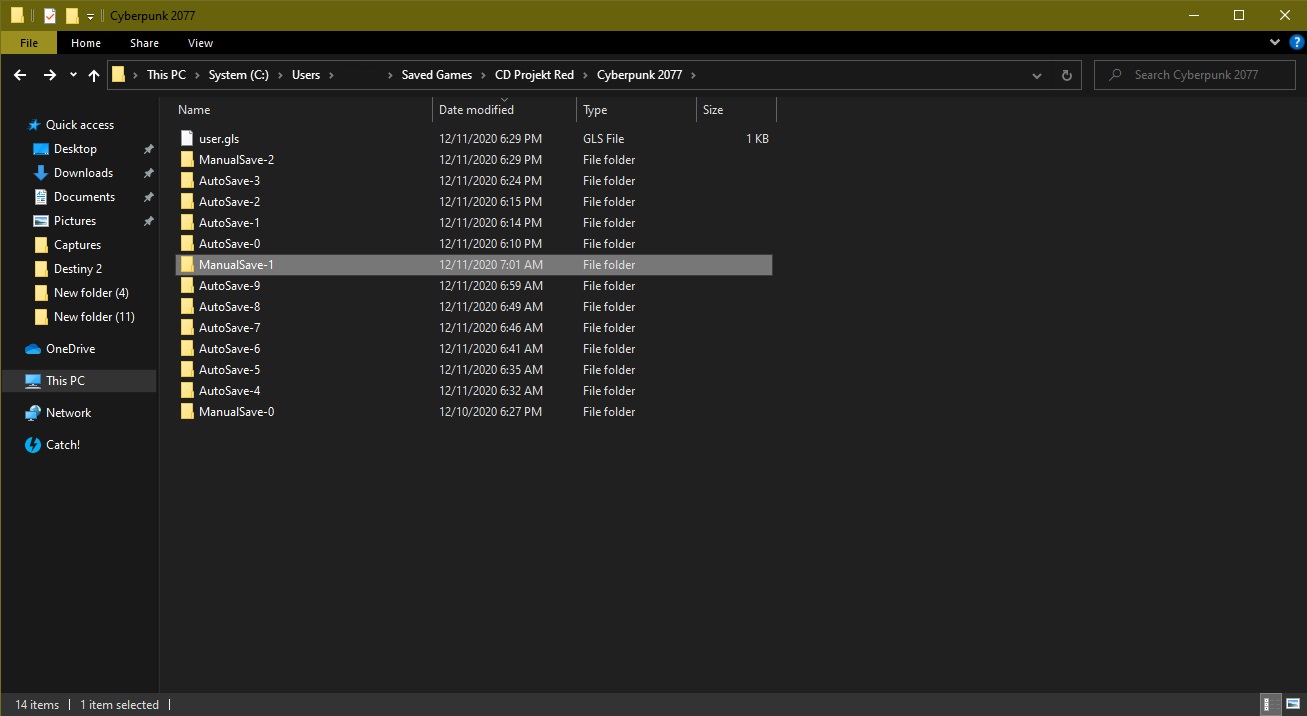Click the Properties icon in quick access toolbar
This screenshot has height=716, width=1307.
click(x=50, y=15)
